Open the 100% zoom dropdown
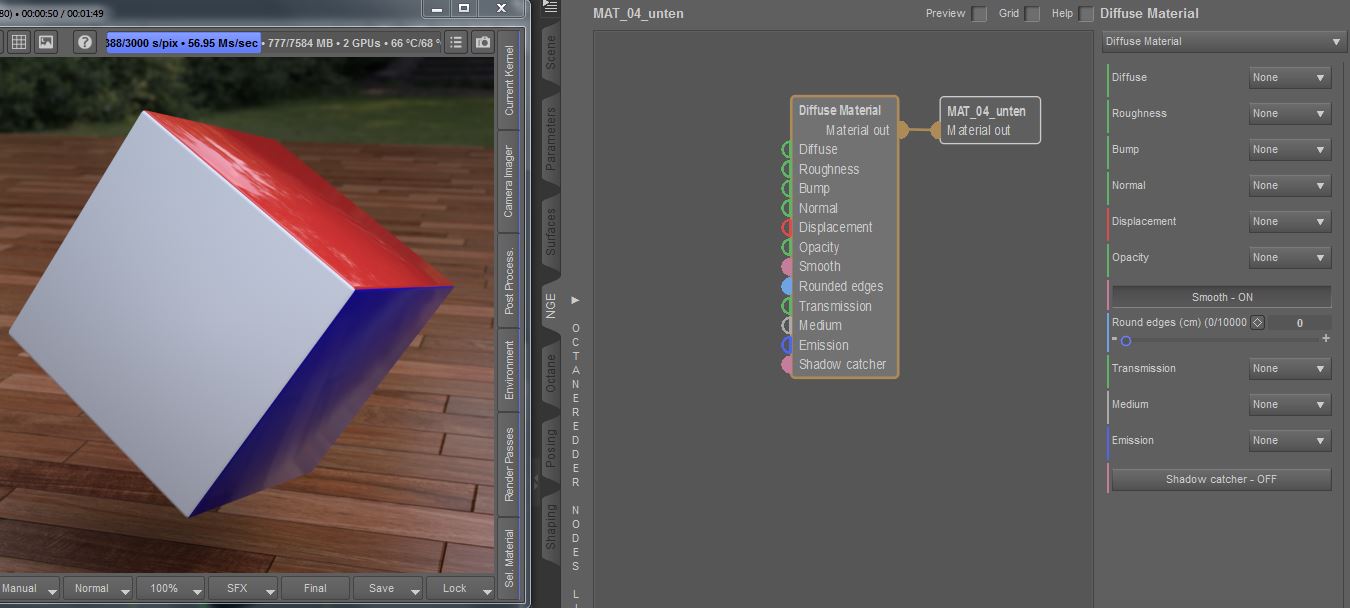This screenshot has height=608, width=1350. coord(170,588)
